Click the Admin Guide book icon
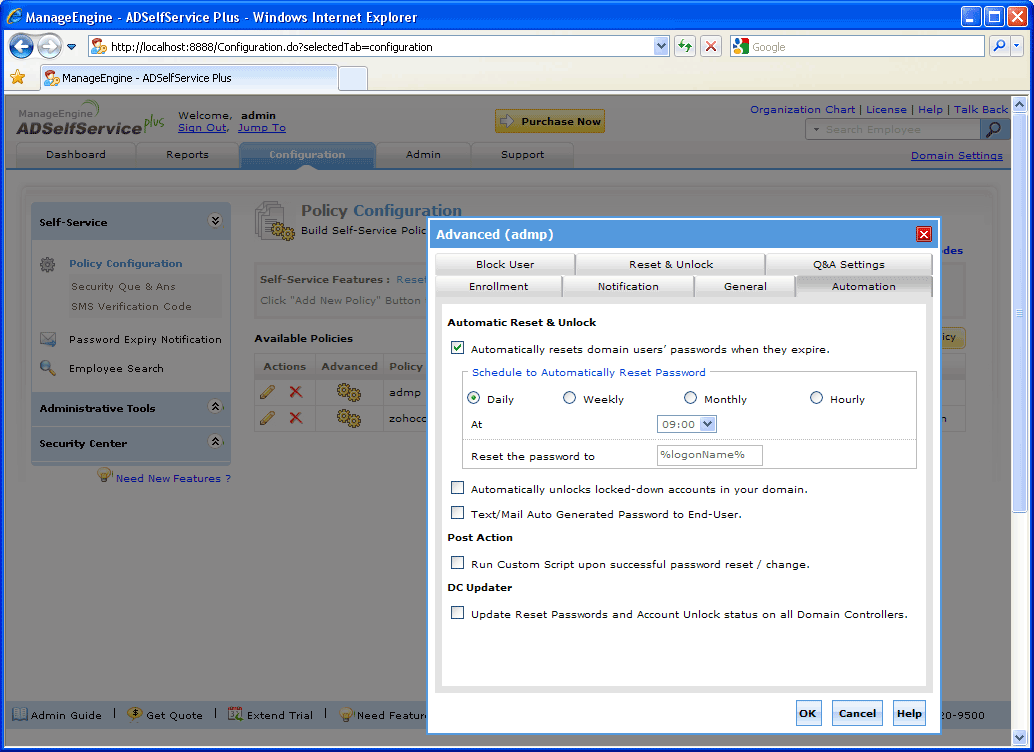This screenshot has height=752, width=1034. tap(20, 714)
